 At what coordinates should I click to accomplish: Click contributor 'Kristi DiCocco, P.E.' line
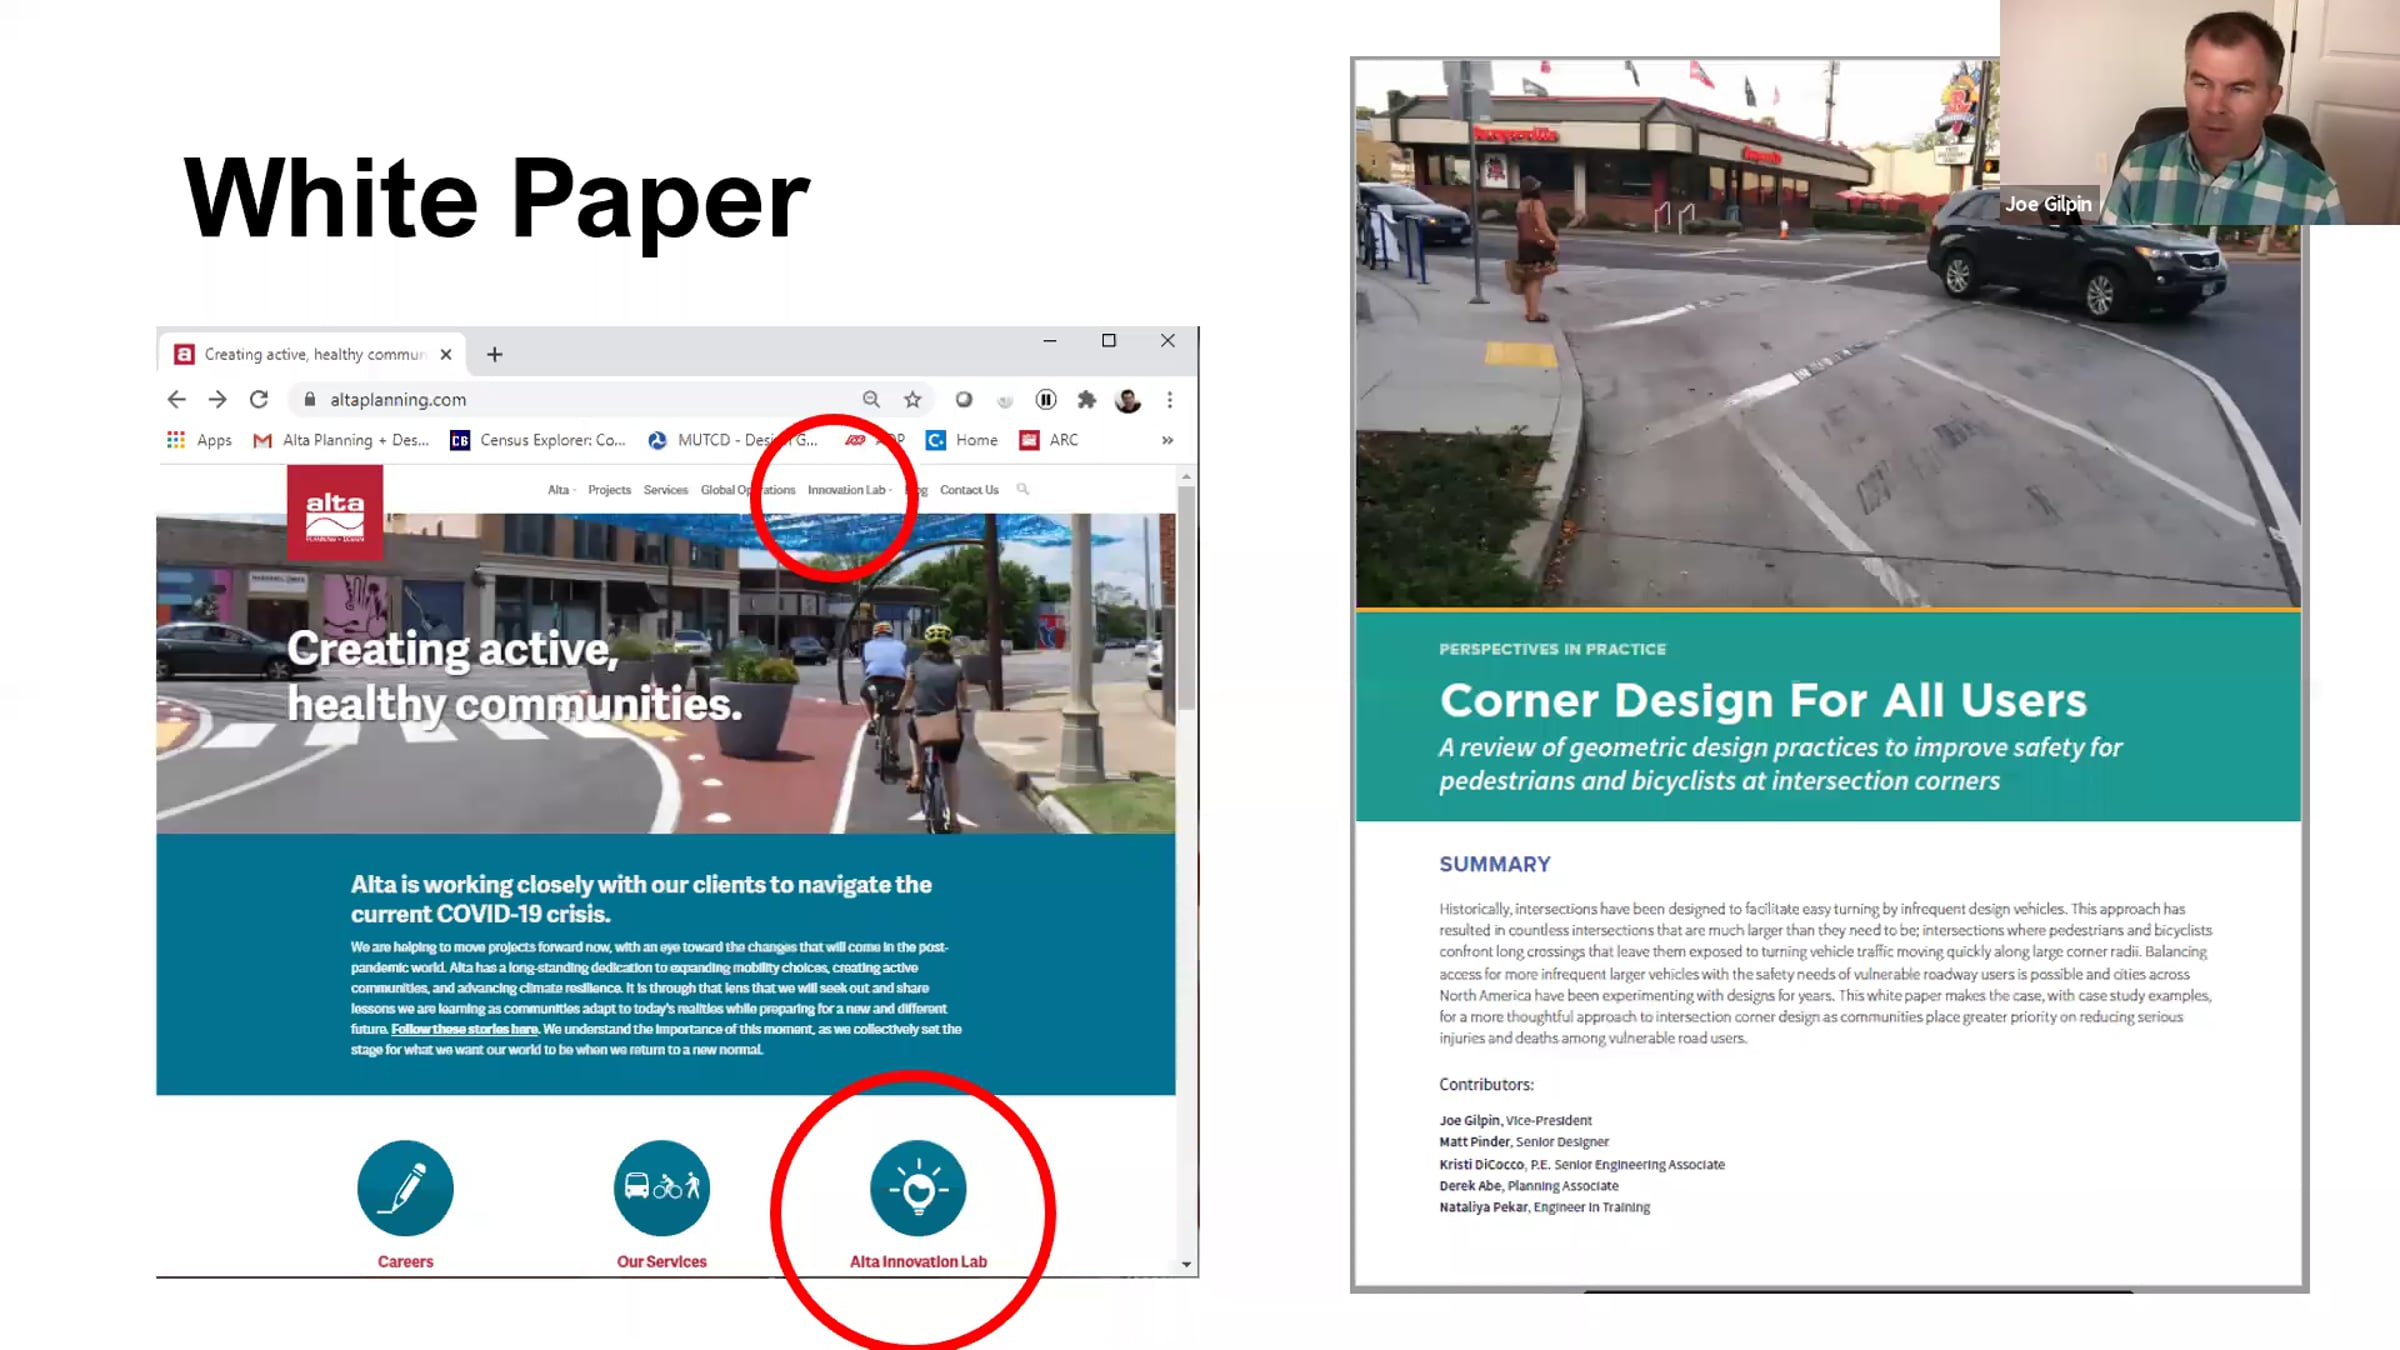(1582, 1164)
